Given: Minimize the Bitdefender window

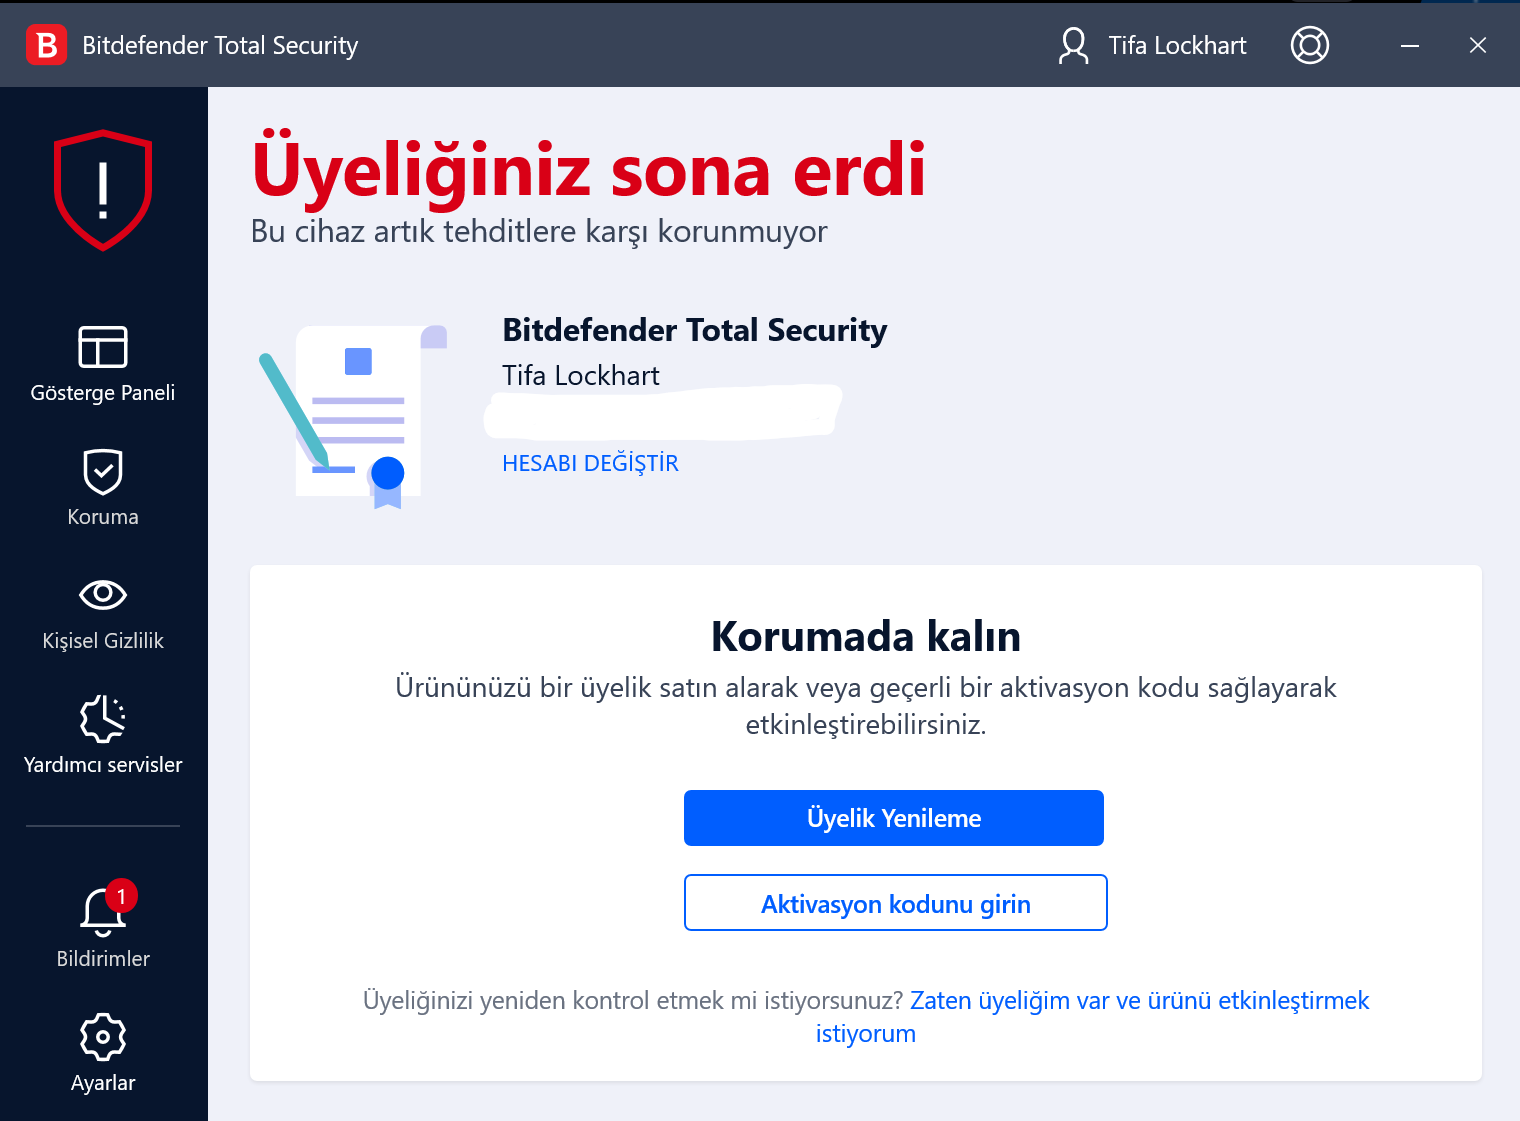Looking at the screenshot, I should 1410,45.
